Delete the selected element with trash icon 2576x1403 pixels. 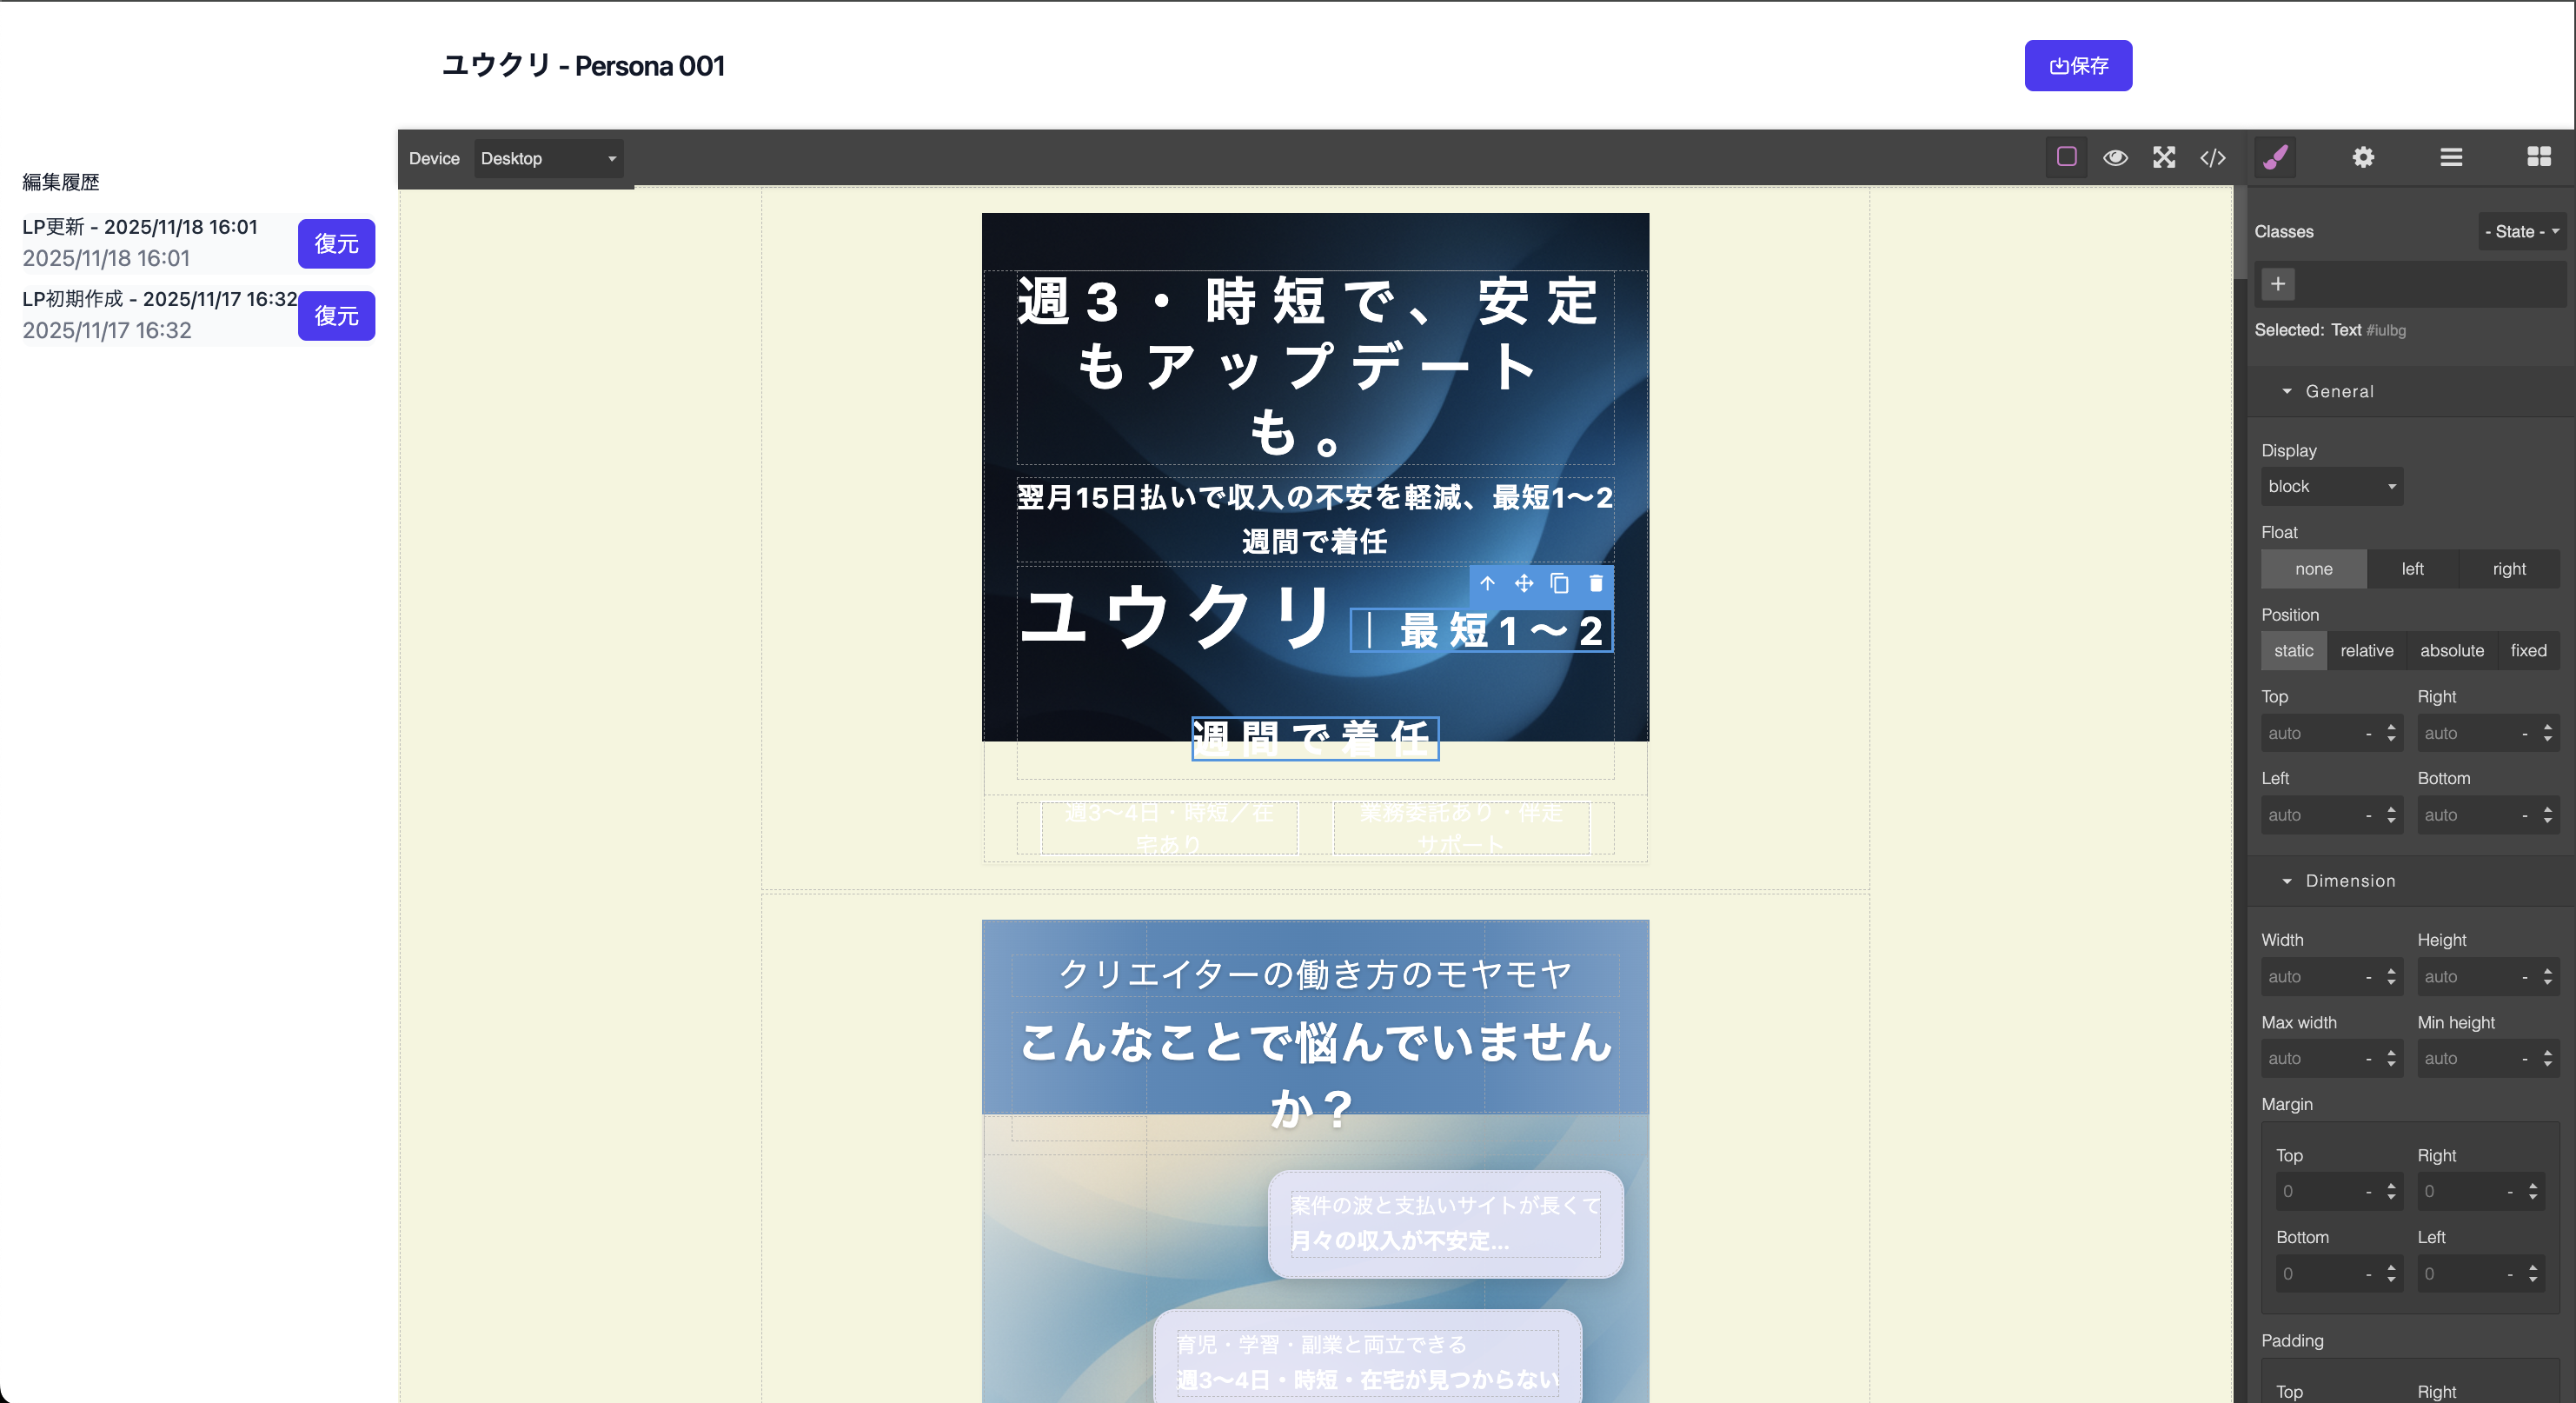(1595, 584)
